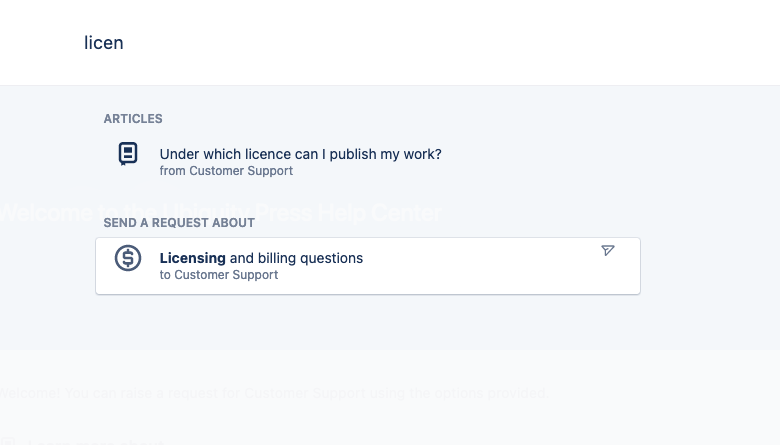Click the faded Help Center welcome heading
Viewport: 780px width, 445px height.
point(220,213)
